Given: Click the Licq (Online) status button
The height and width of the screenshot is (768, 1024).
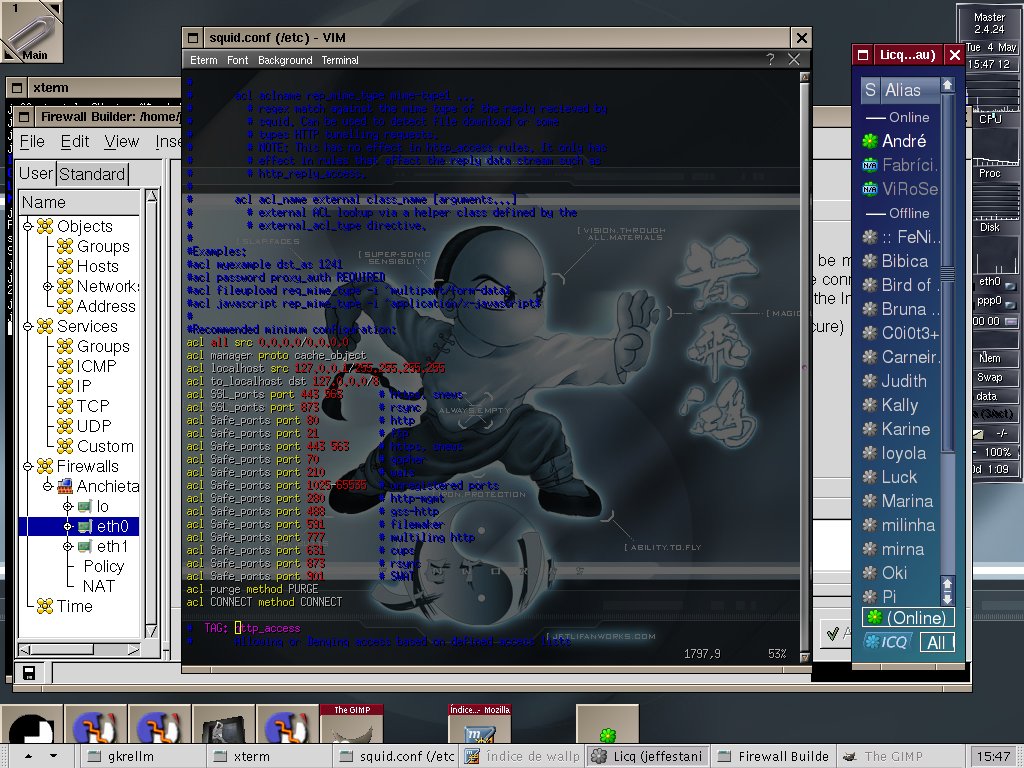Looking at the screenshot, I should coord(908,617).
